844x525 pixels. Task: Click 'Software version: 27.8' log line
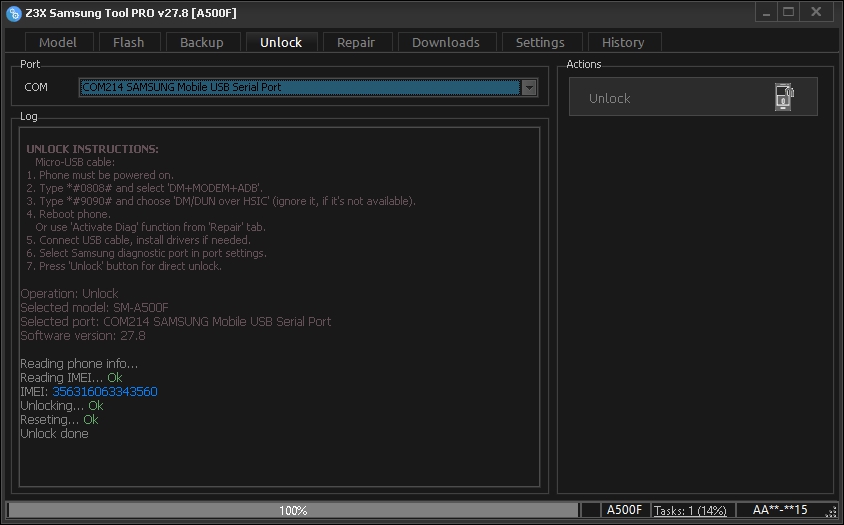(x=83, y=335)
